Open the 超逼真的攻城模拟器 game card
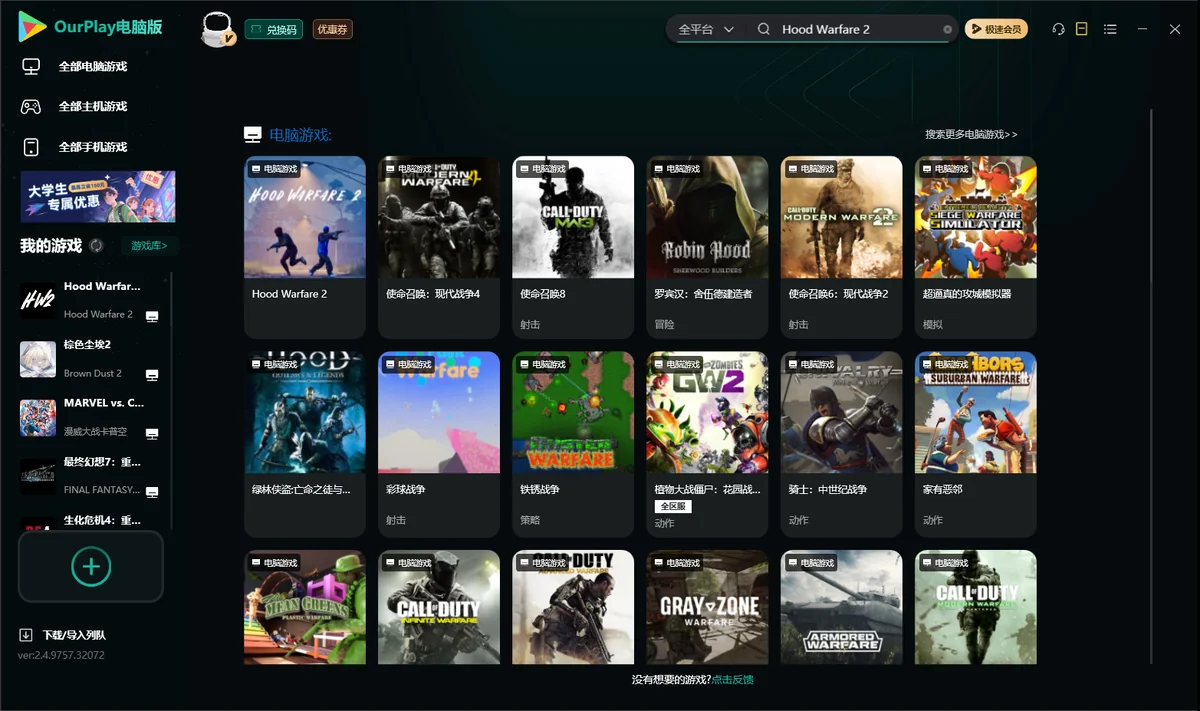This screenshot has width=1200, height=711. [975, 247]
